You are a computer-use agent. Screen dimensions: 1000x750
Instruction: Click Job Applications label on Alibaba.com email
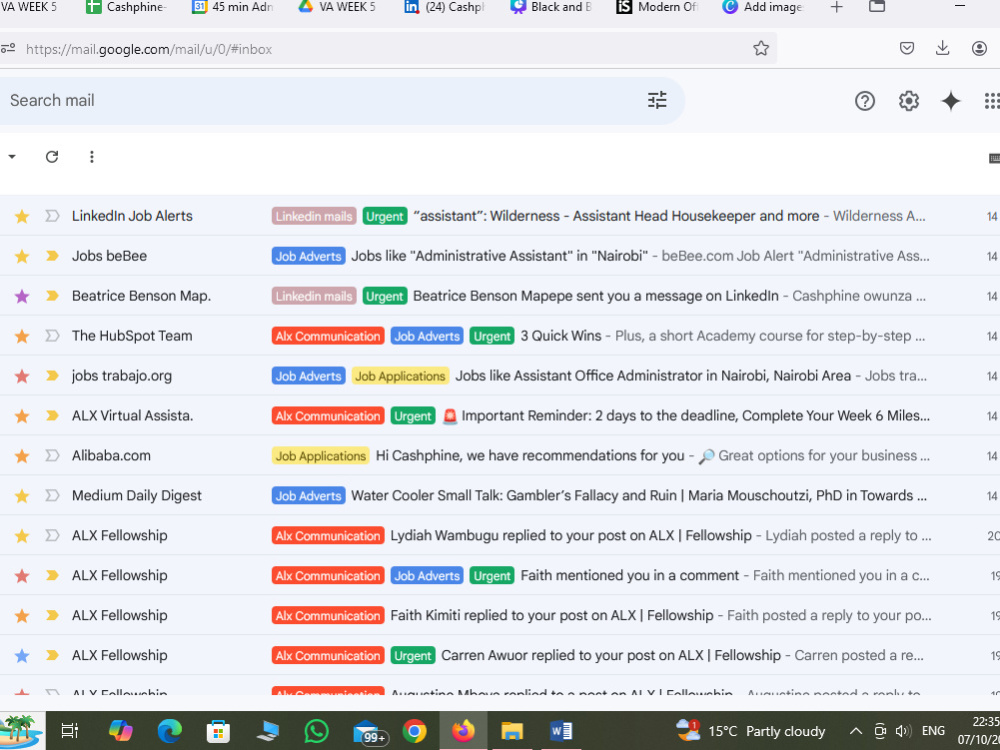tap(321, 456)
